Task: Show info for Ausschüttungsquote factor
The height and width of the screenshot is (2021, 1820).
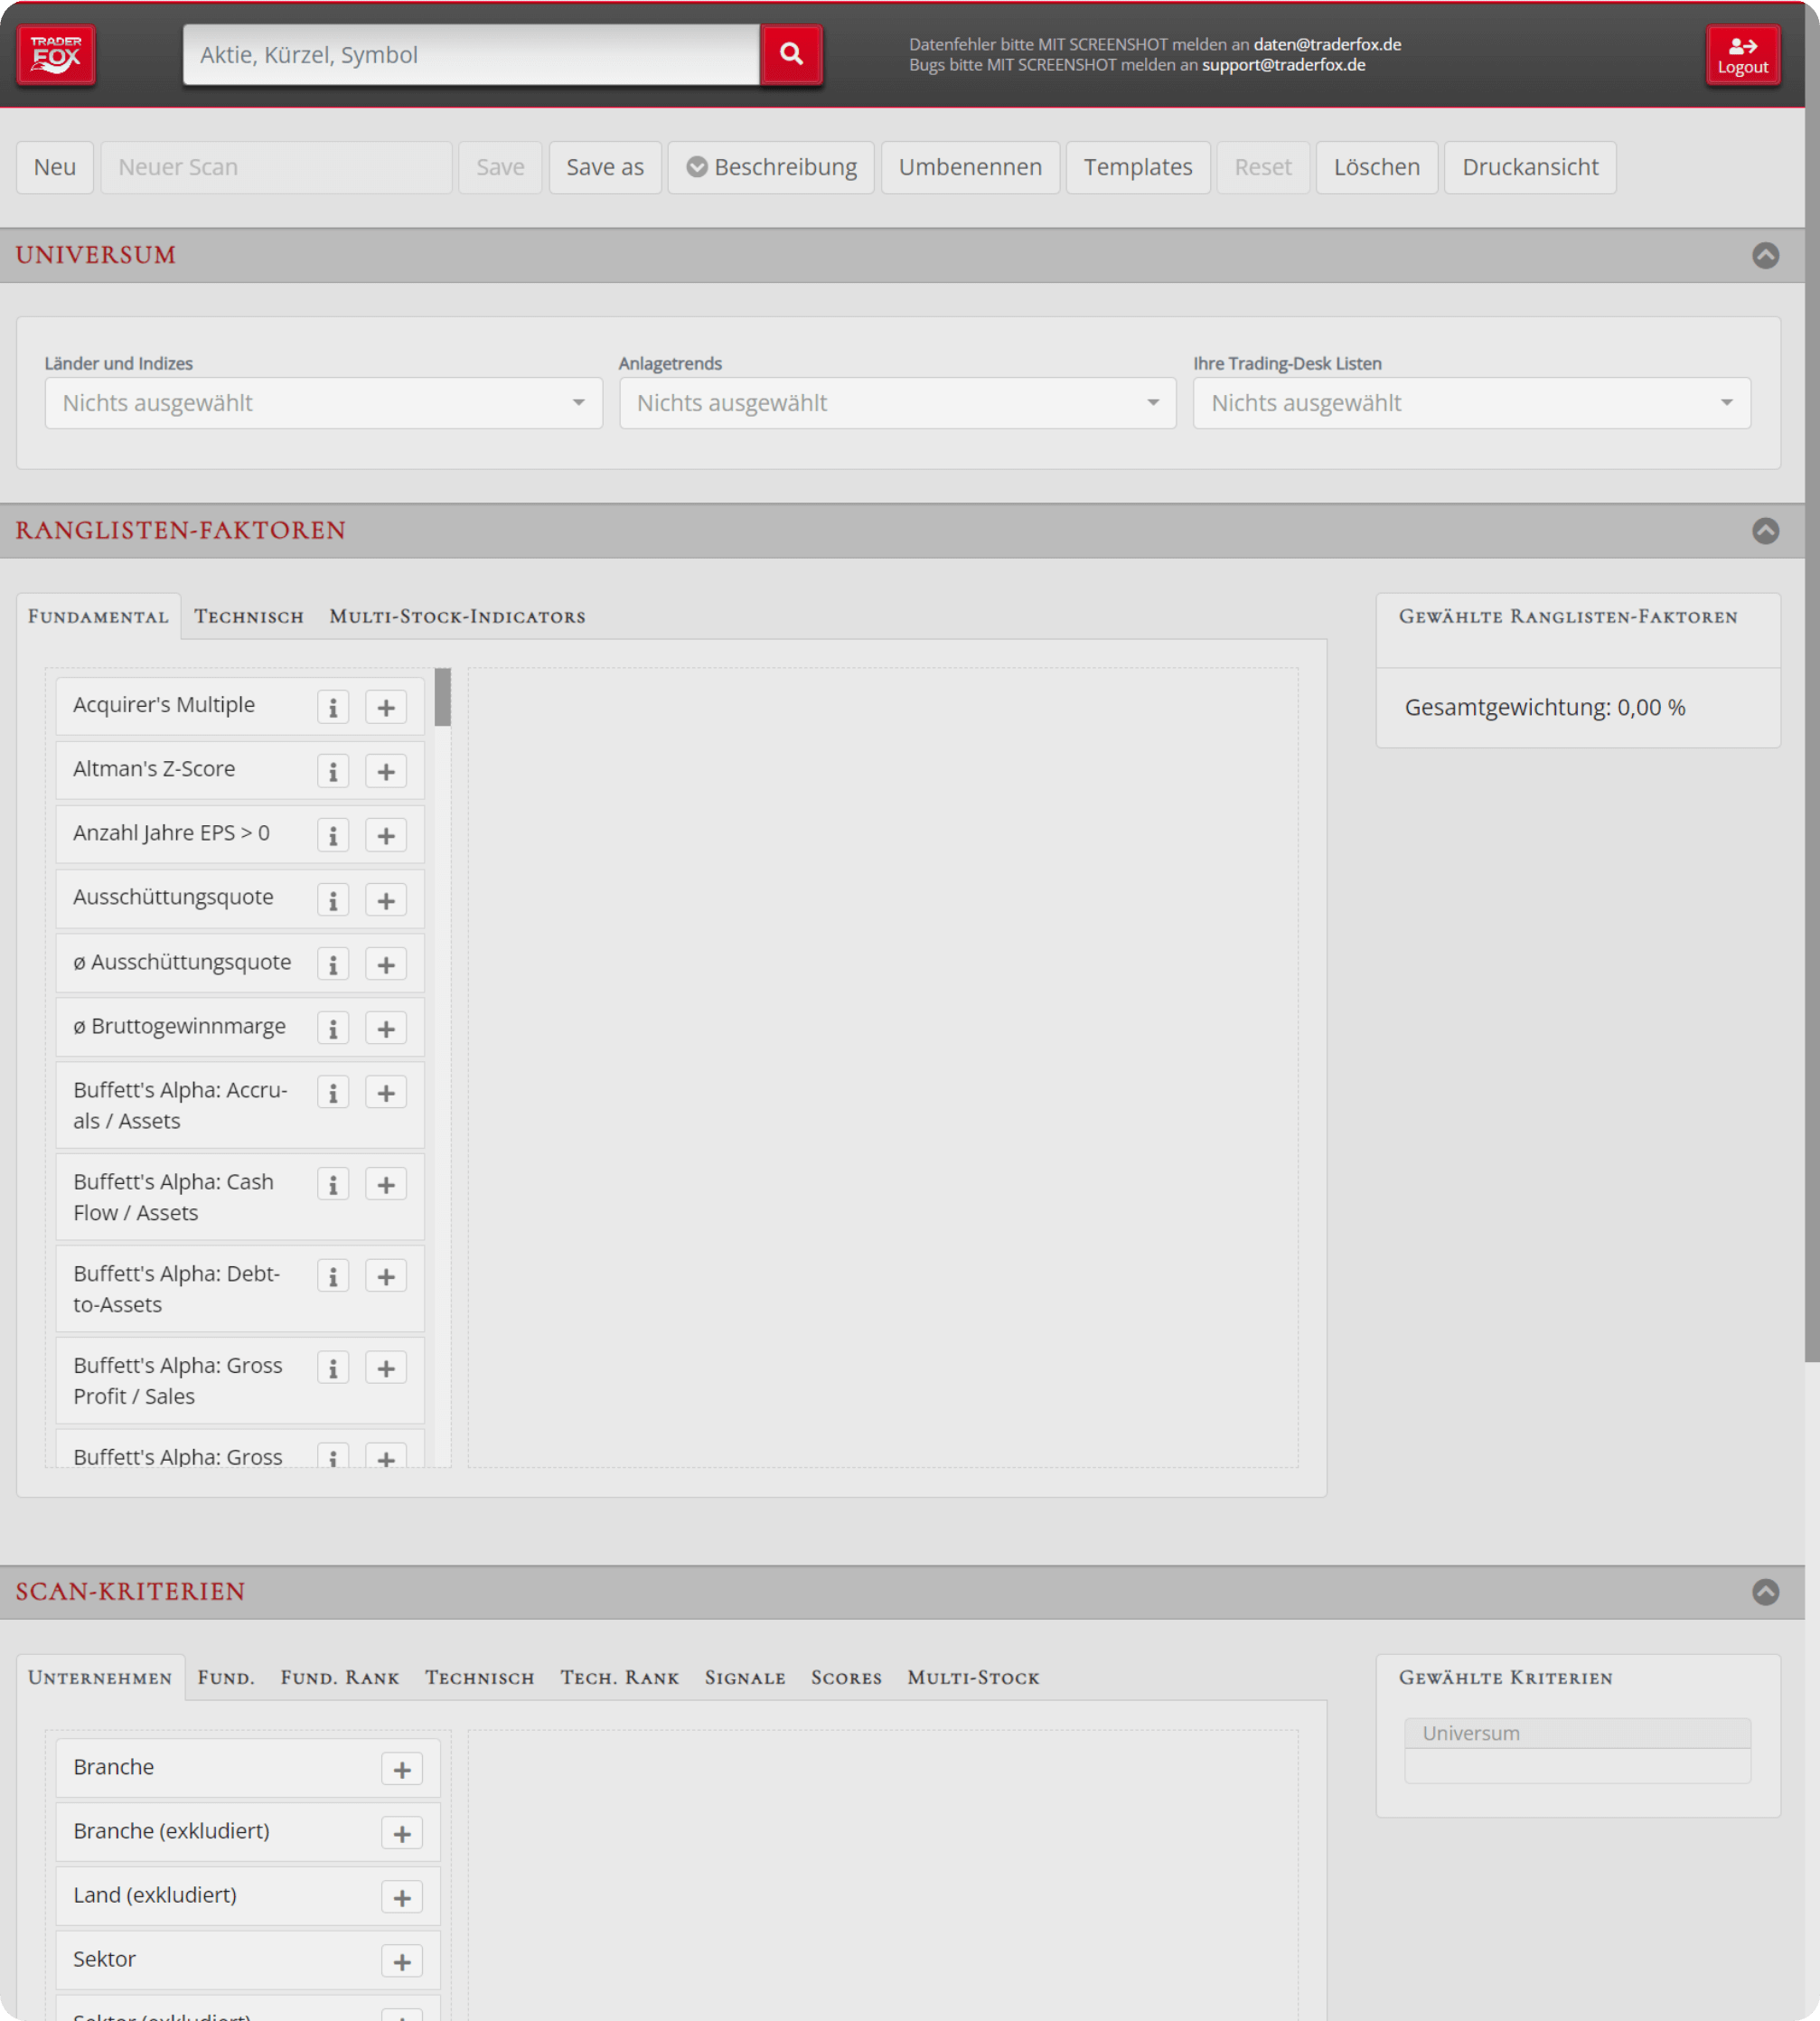Action: (333, 900)
